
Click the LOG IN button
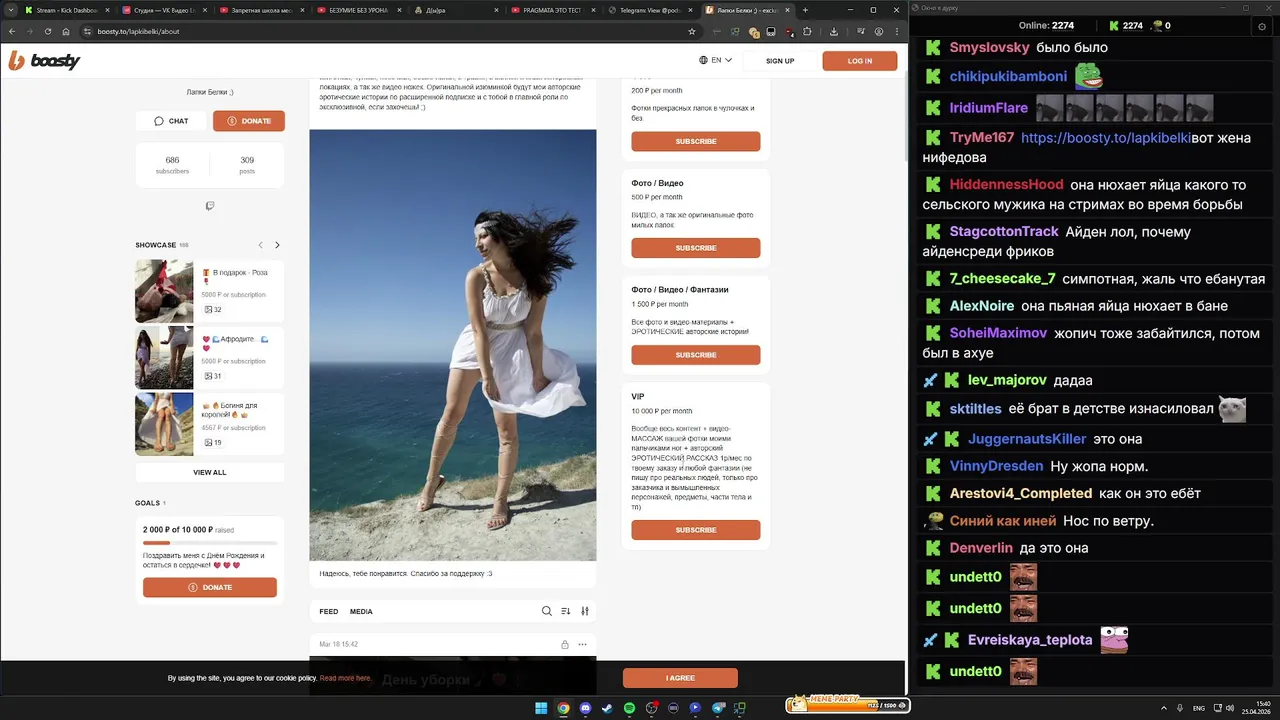coord(860,61)
